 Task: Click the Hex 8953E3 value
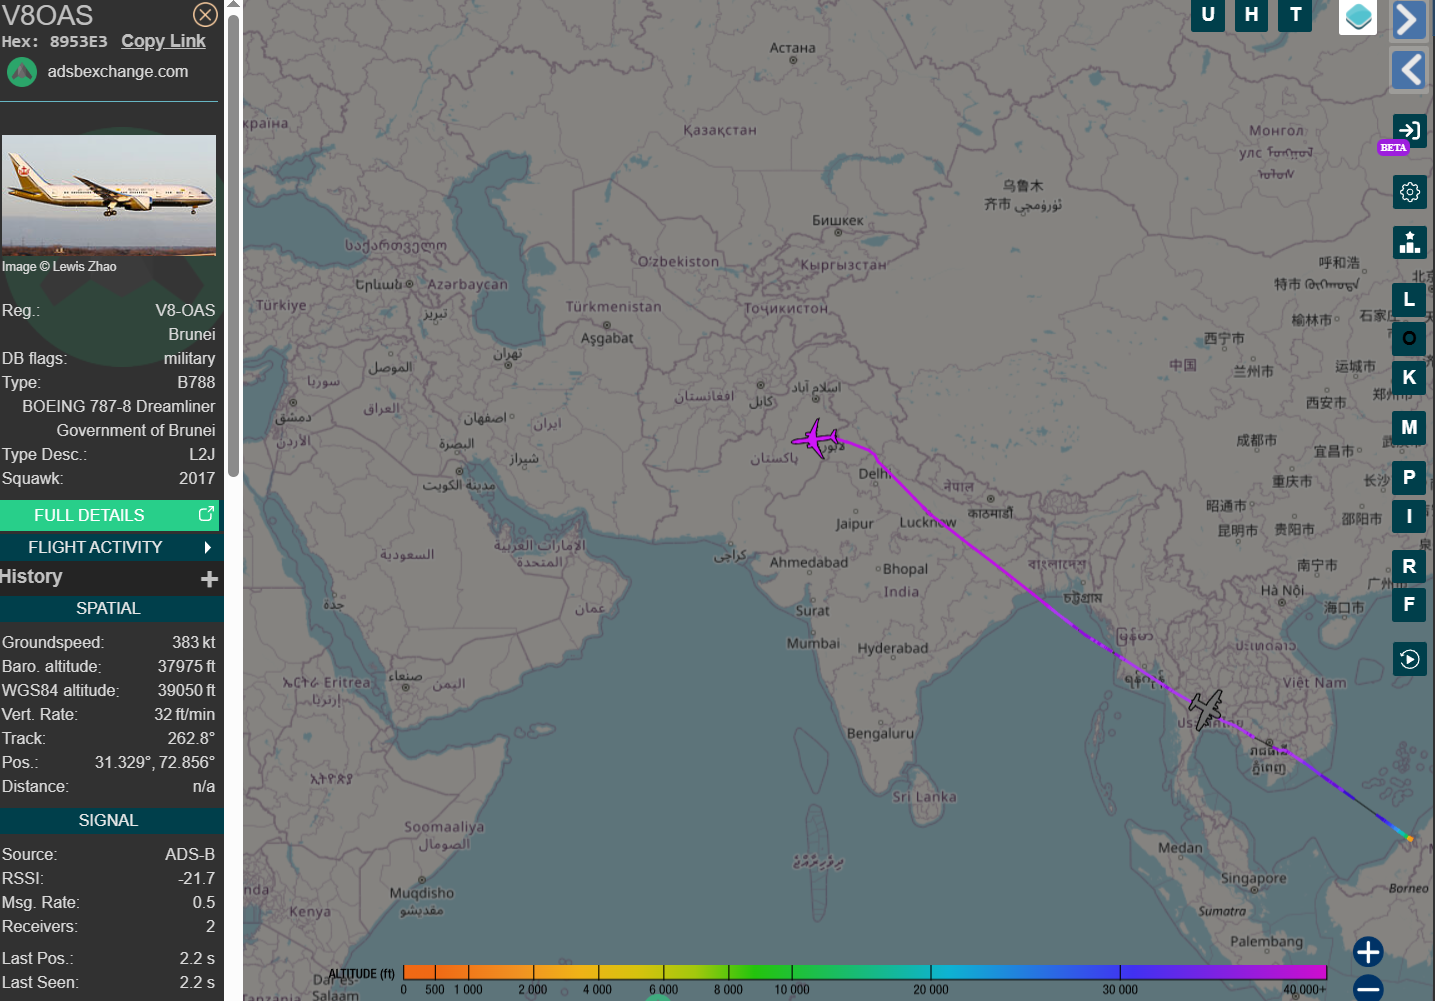78,42
